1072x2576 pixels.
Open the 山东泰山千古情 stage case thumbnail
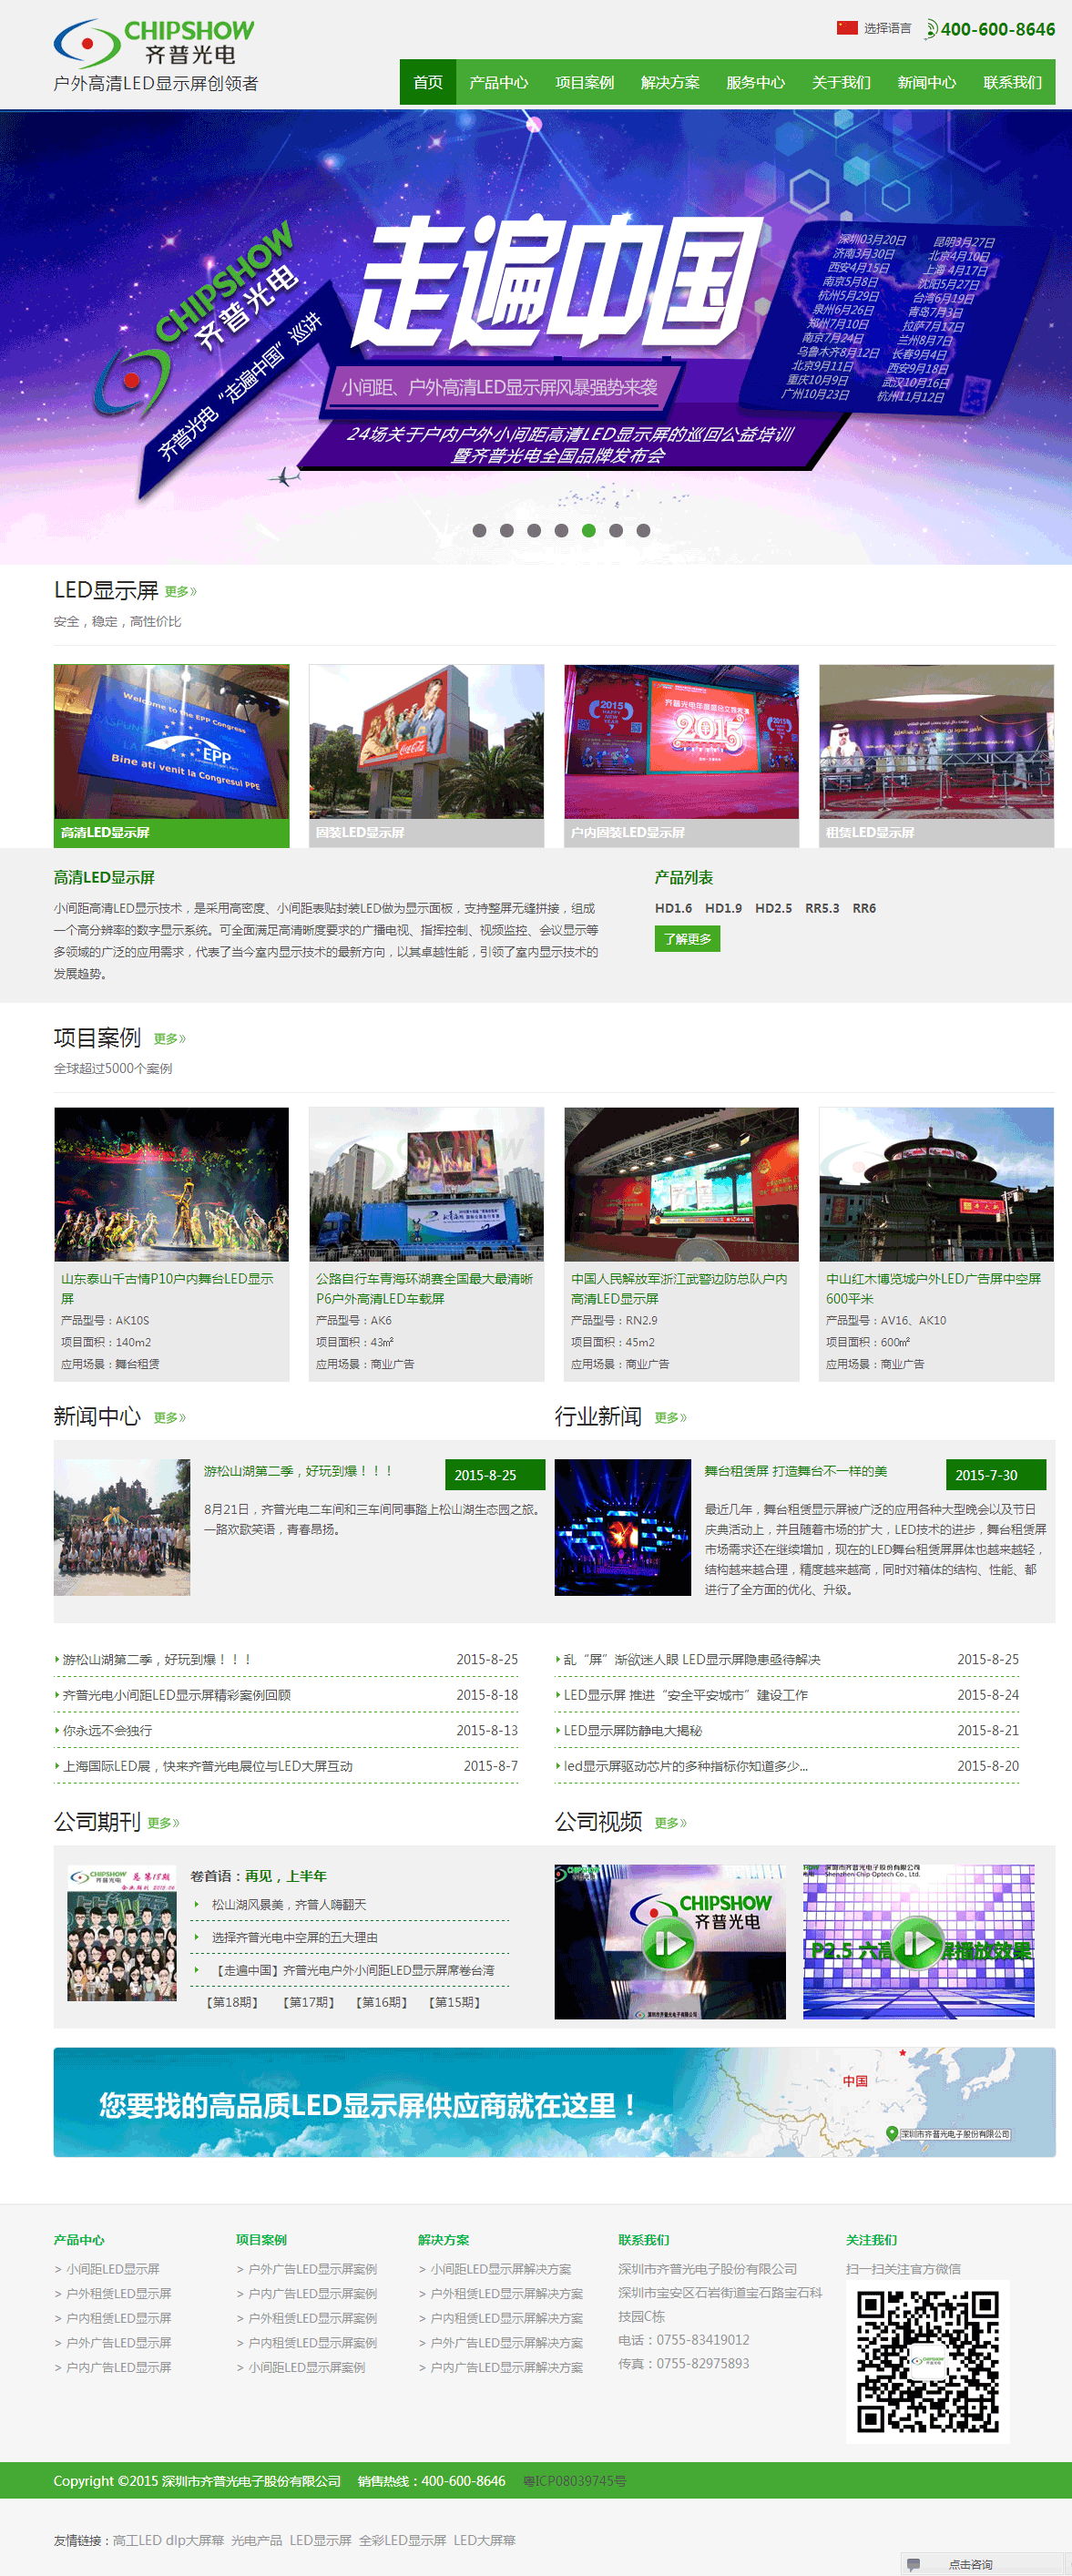pyautogui.click(x=171, y=1184)
